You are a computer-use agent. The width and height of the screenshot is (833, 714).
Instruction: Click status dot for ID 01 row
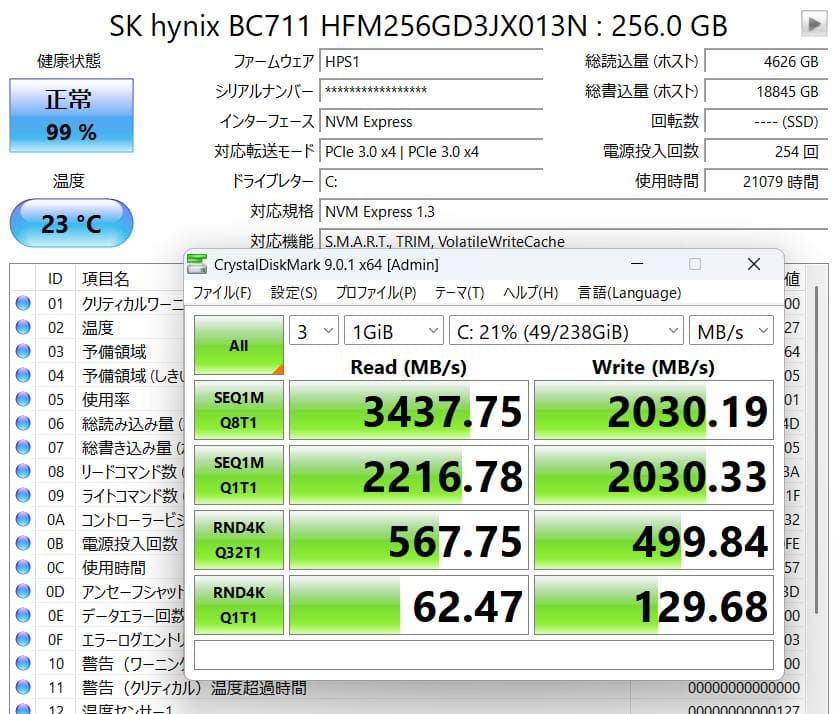[x=23, y=303]
